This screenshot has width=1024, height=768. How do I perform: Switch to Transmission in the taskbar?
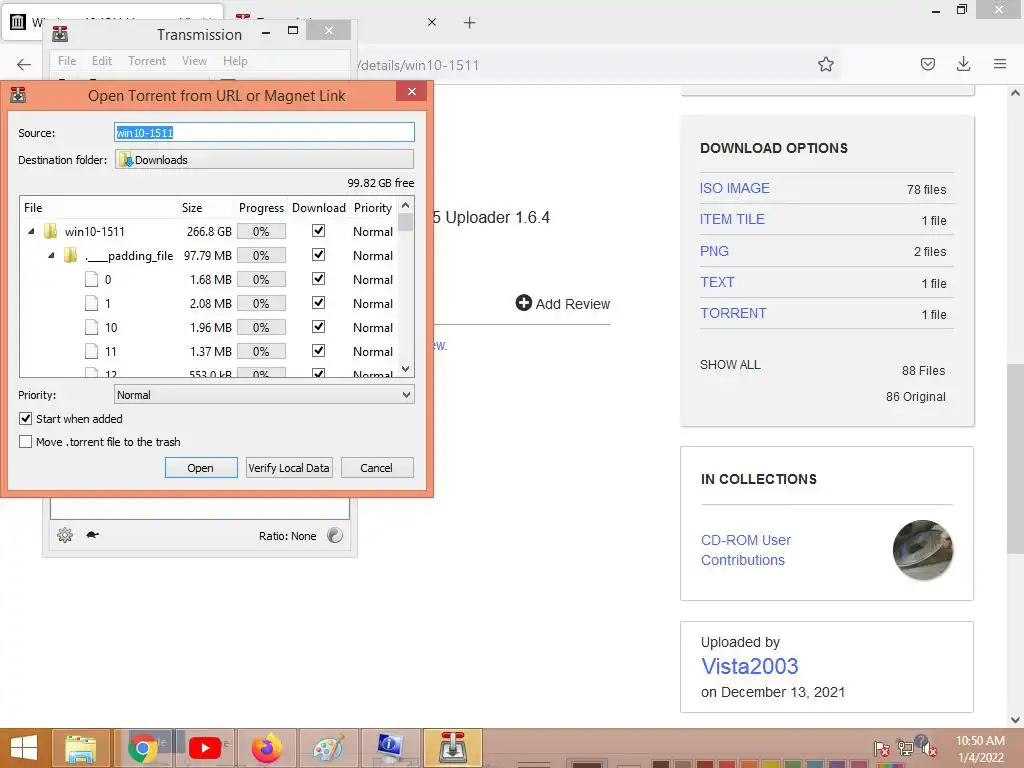tap(452, 748)
